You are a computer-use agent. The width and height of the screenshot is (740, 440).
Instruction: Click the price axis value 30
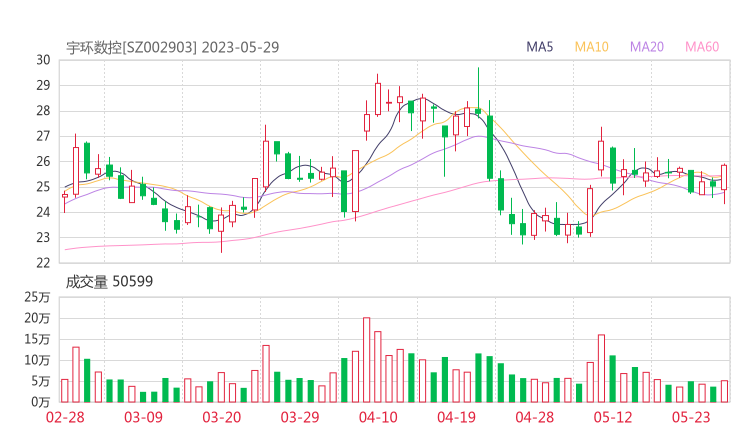(x=43, y=60)
